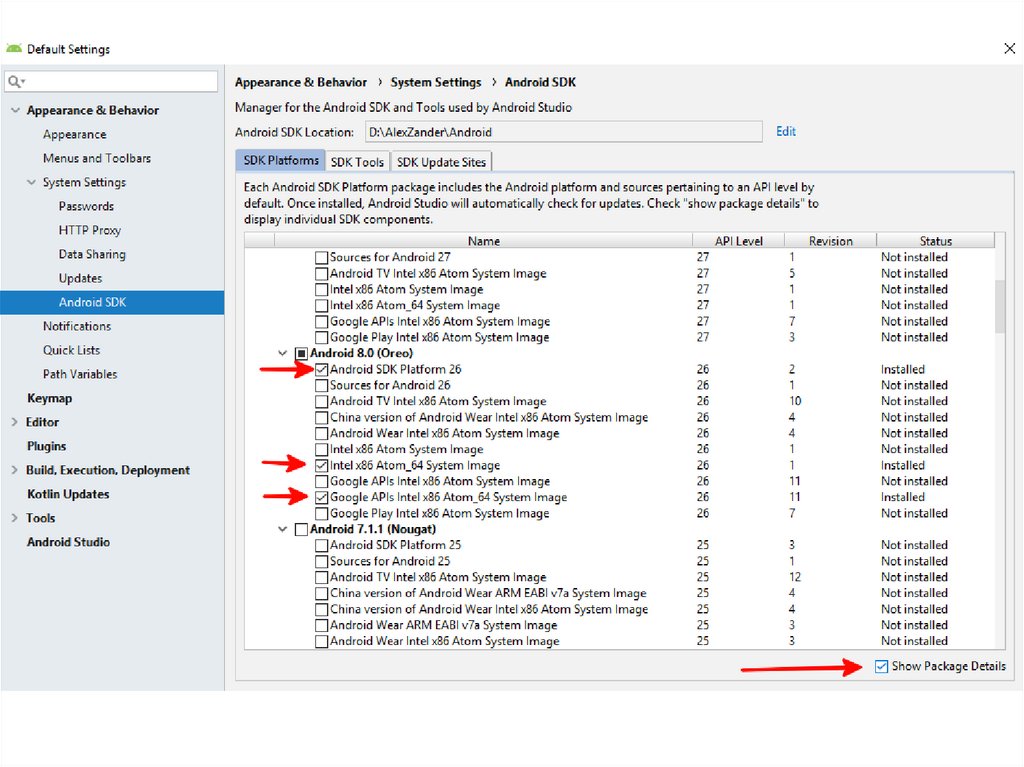
Task: Click Edit link for SDK location
Action: 786,131
